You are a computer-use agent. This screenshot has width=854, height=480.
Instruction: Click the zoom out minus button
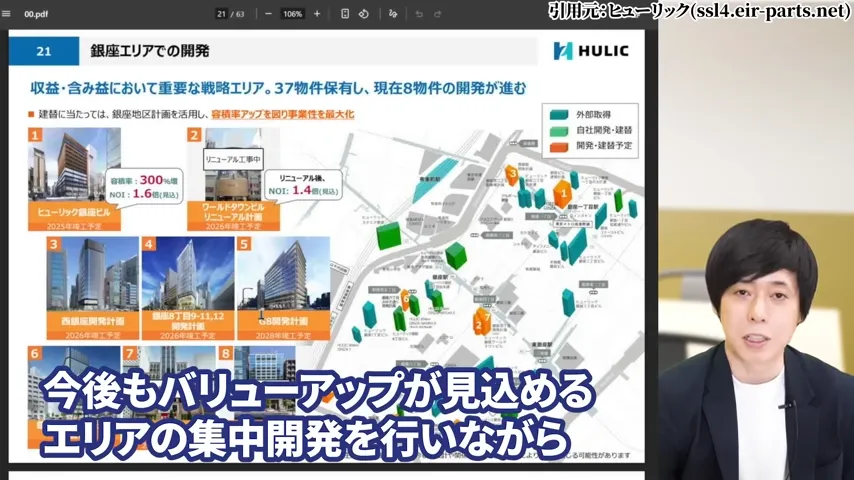tap(268, 14)
